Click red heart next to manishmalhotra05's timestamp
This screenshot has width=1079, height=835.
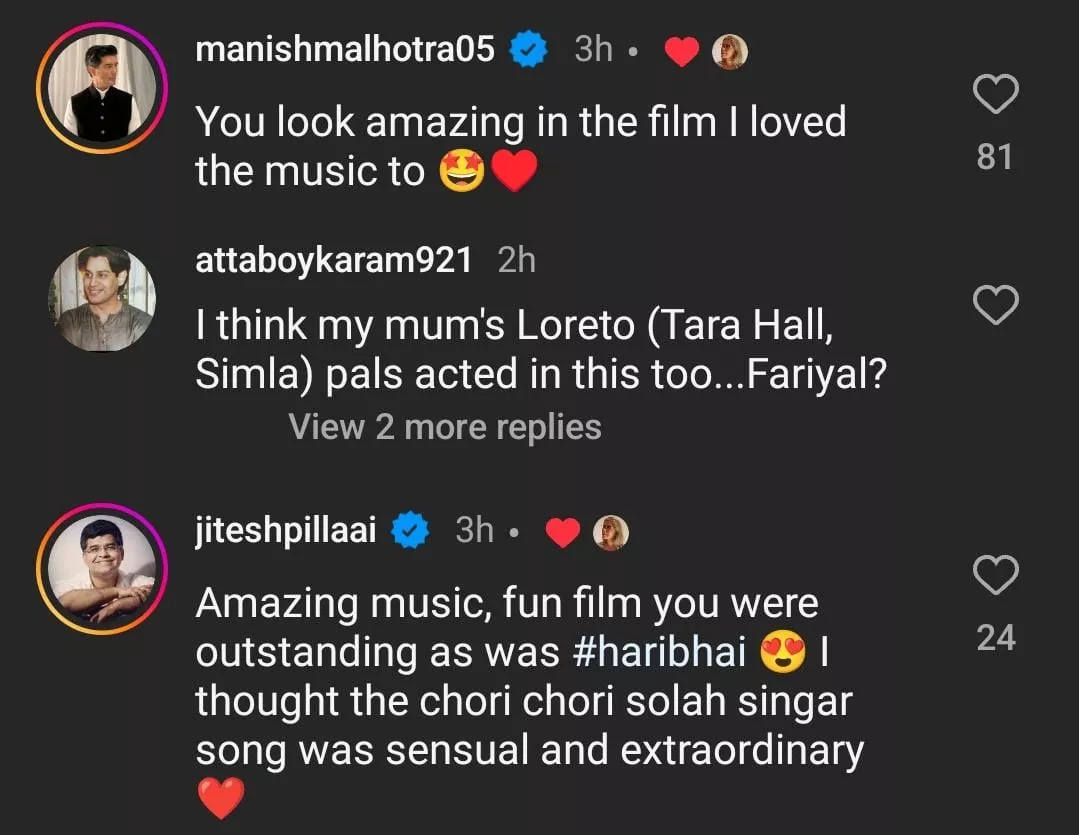(x=681, y=51)
